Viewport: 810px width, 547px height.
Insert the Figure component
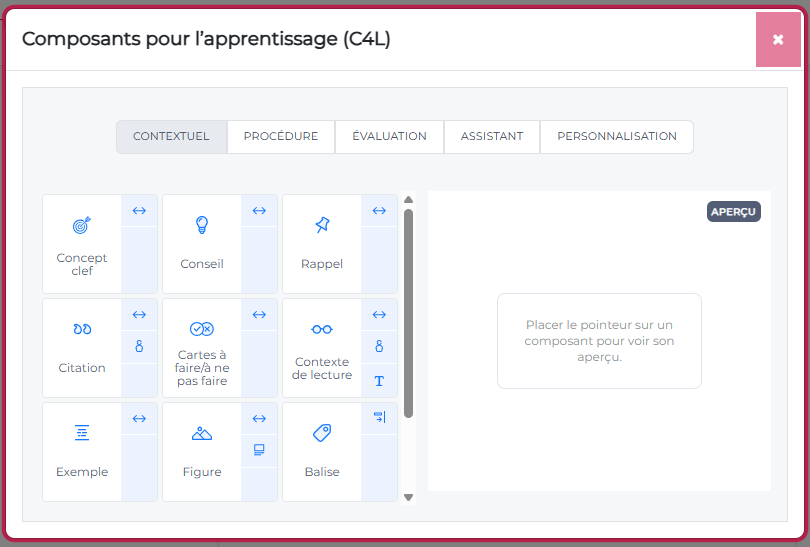click(x=202, y=452)
